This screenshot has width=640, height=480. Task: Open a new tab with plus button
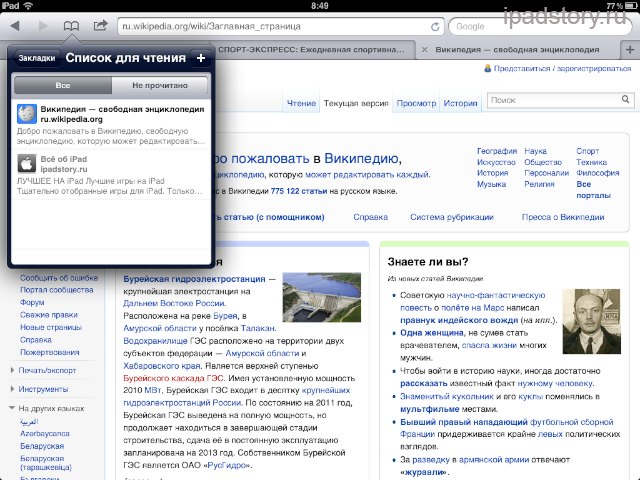(x=630, y=49)
